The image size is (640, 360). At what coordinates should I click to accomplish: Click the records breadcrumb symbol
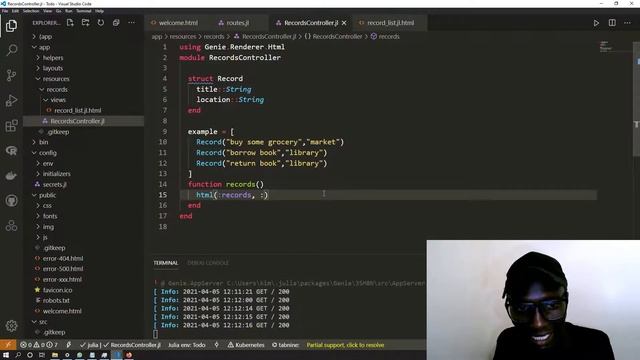click(389, 36)
